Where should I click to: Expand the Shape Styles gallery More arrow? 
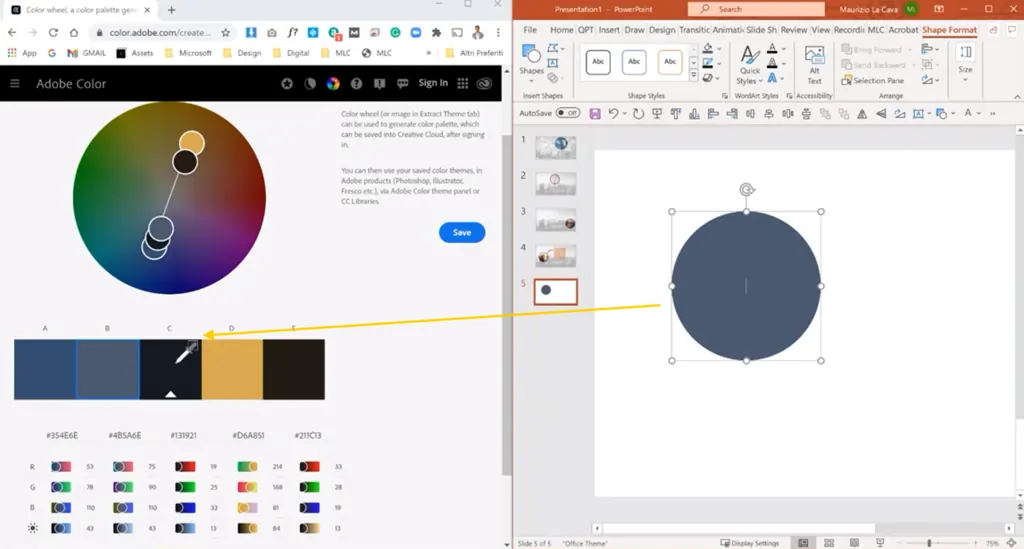point(693,76)
